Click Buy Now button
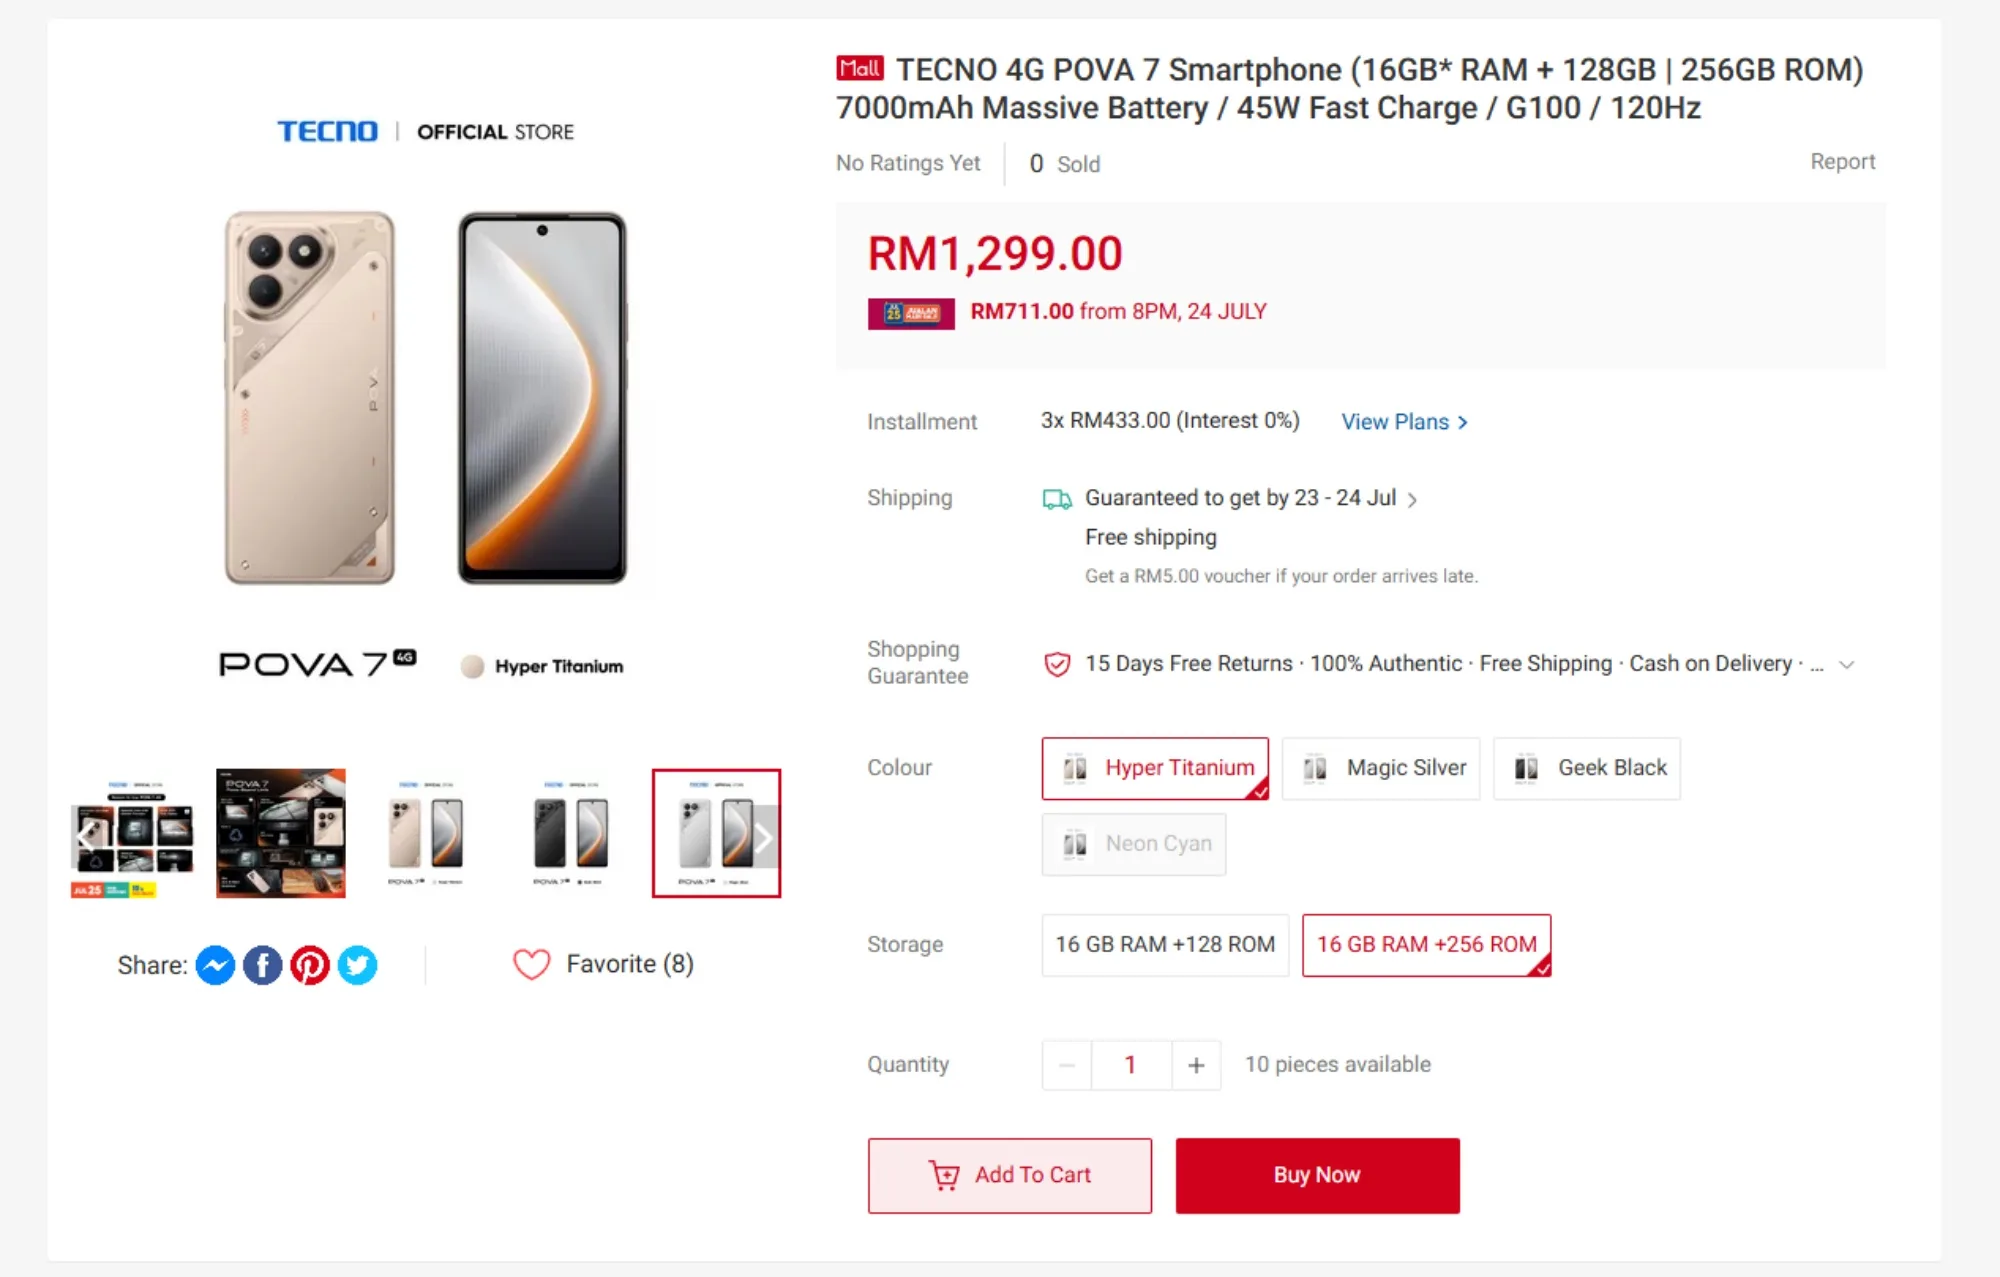This screenshot has width=2000, height=1277. pyautogui.click(x=1317, y=1176)
